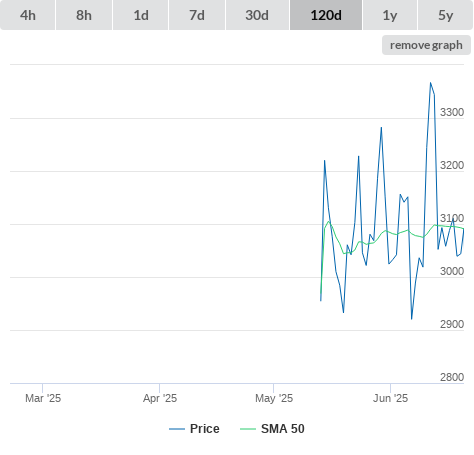Show the 1y price history
The width and height of the screenshot is (474, 455).
[x=390, y=15]
